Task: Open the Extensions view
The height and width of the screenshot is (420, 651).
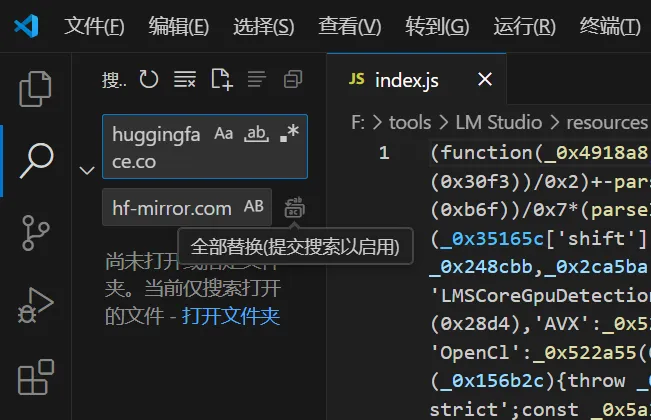Action: click(x=36, y=377)
